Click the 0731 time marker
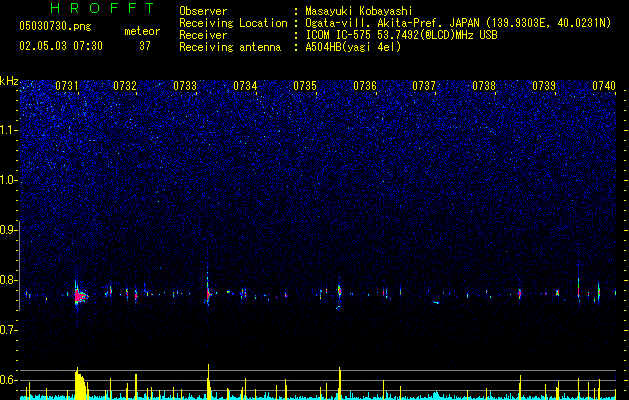Image resolution: width=629 pixels, height=400 pixels. click(67, 86)
